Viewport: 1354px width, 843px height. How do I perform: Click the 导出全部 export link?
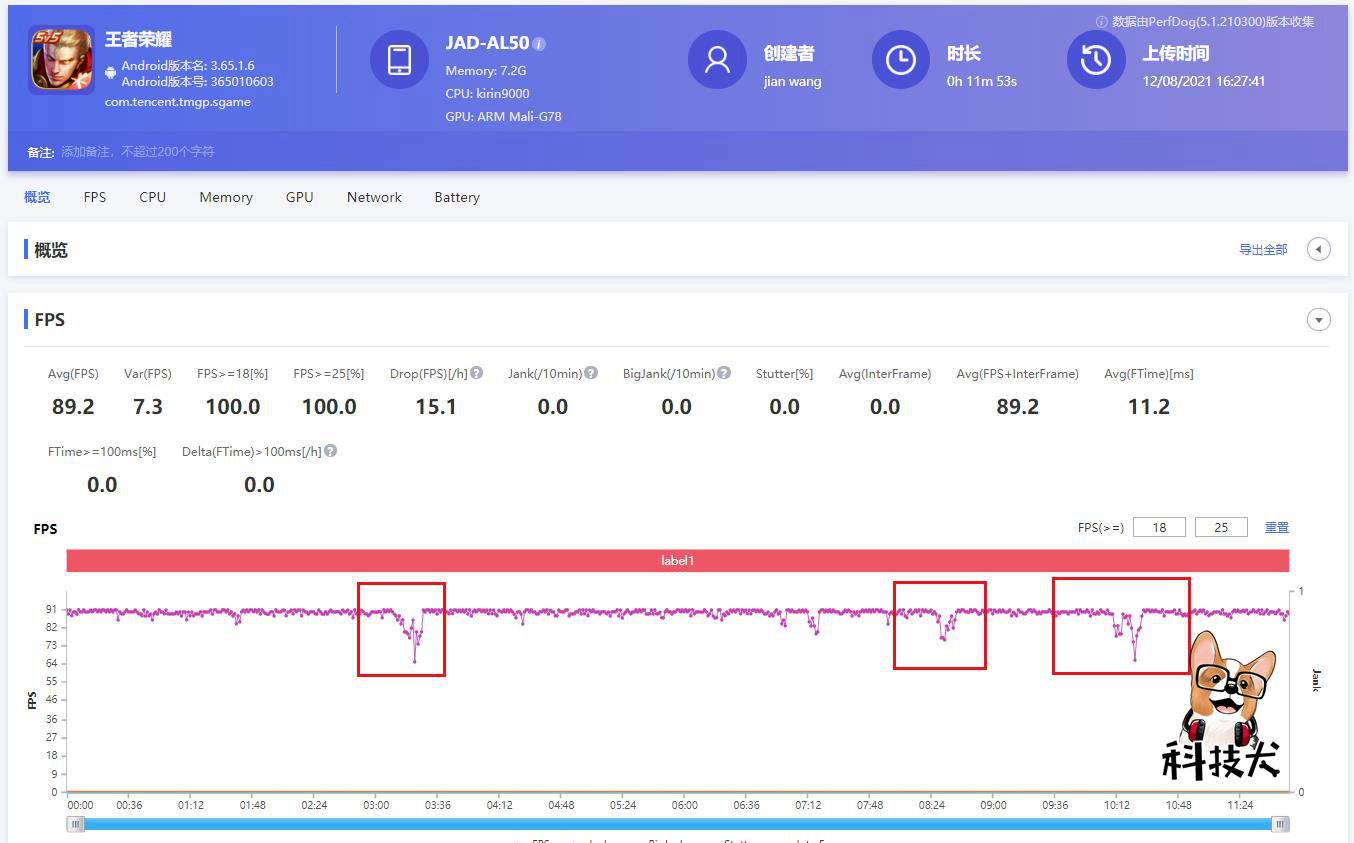coord(1263,250)
